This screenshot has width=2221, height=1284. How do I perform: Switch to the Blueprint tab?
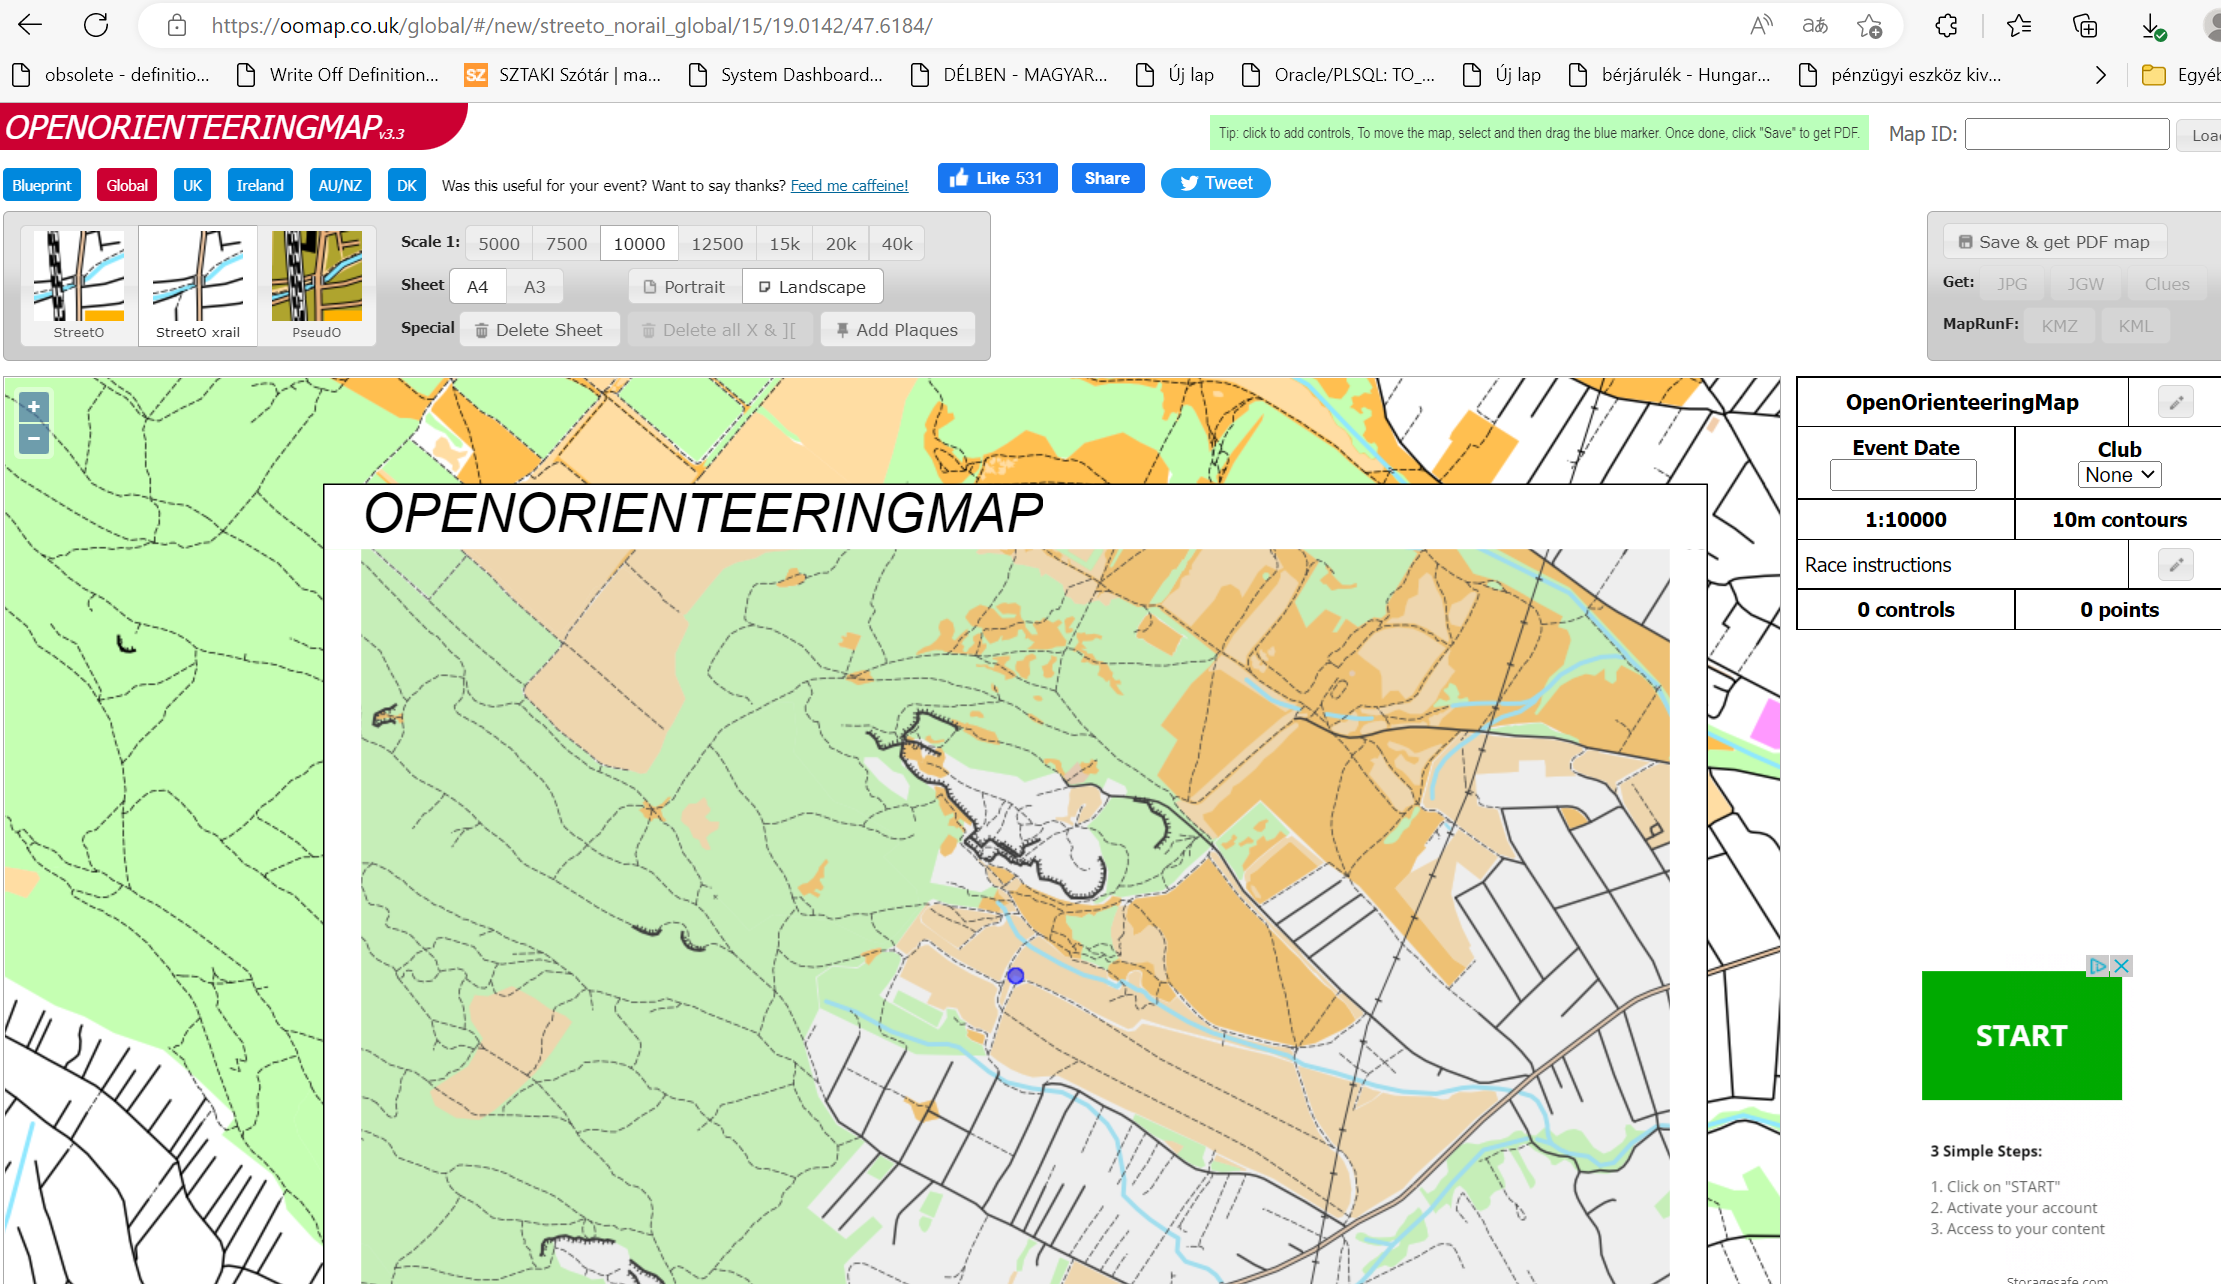point(42,185)
